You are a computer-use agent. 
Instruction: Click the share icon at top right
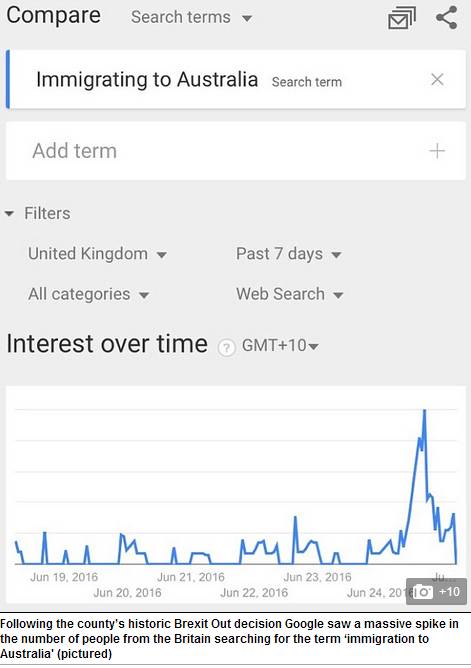pos(446,18)
